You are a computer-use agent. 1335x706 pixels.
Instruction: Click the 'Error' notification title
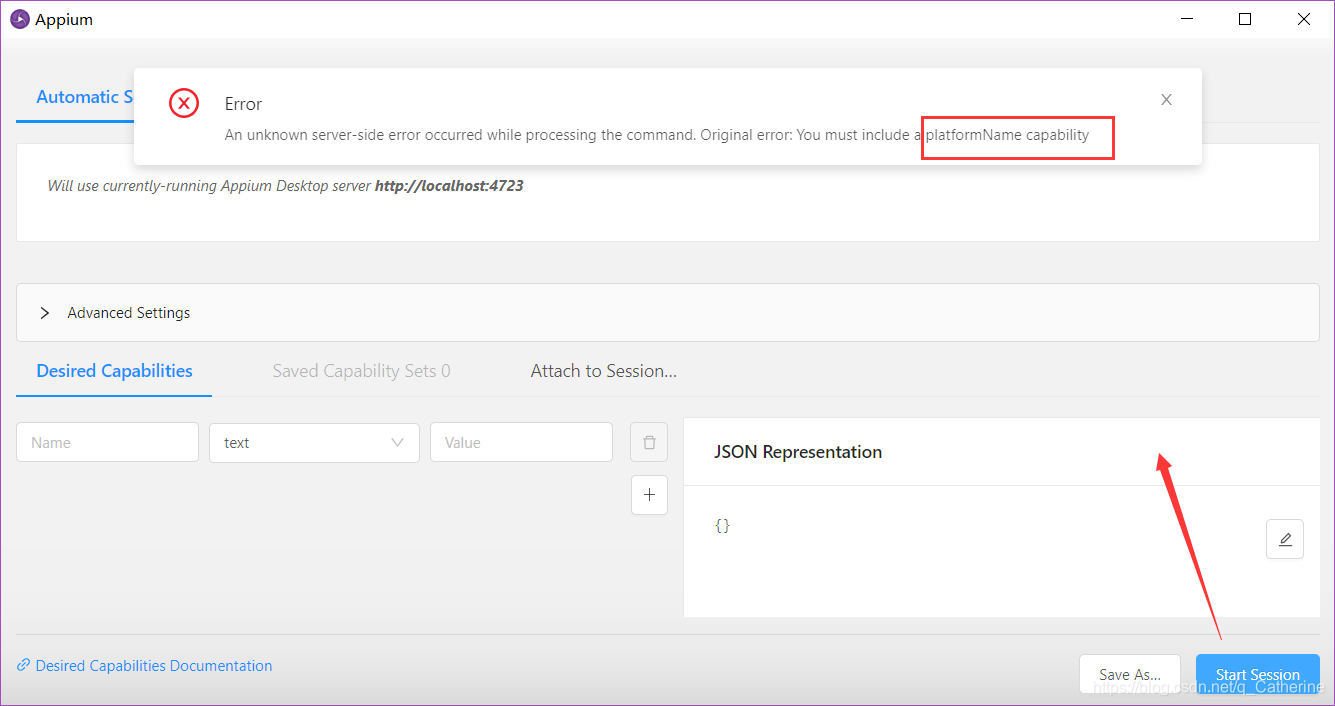[x=243, y=104]
